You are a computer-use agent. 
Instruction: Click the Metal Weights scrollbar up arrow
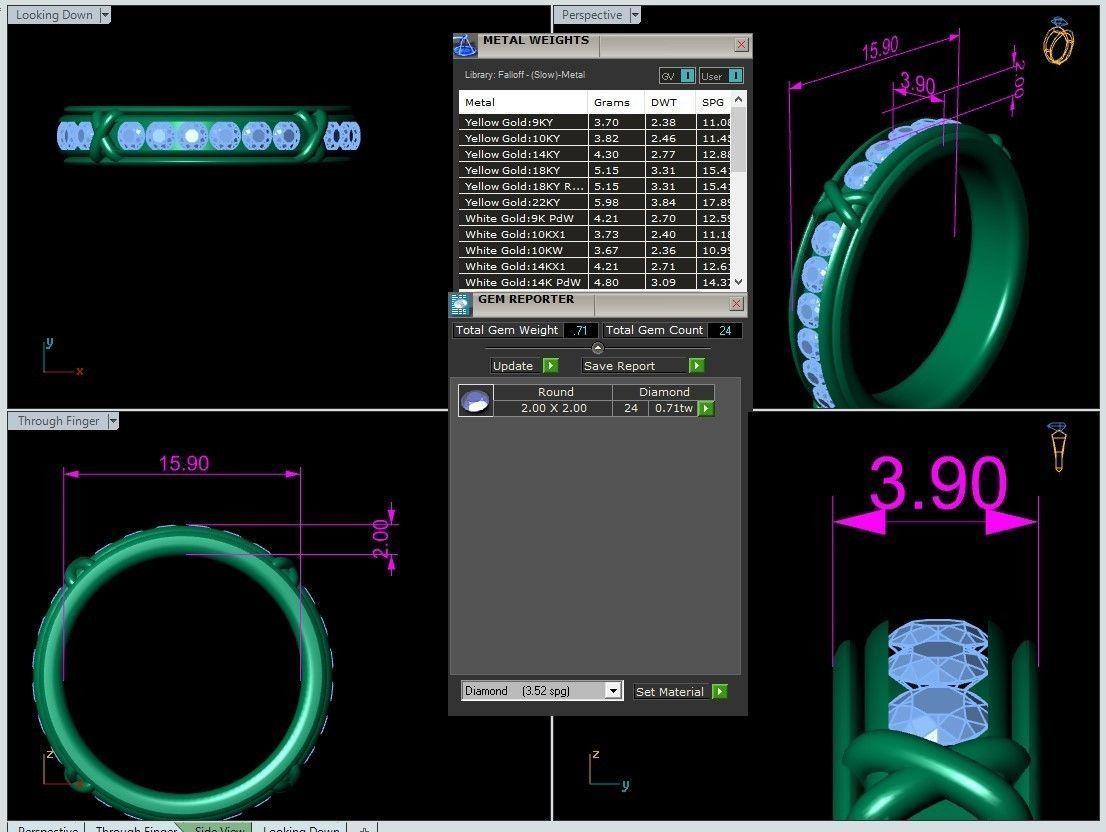click(739, 99)
